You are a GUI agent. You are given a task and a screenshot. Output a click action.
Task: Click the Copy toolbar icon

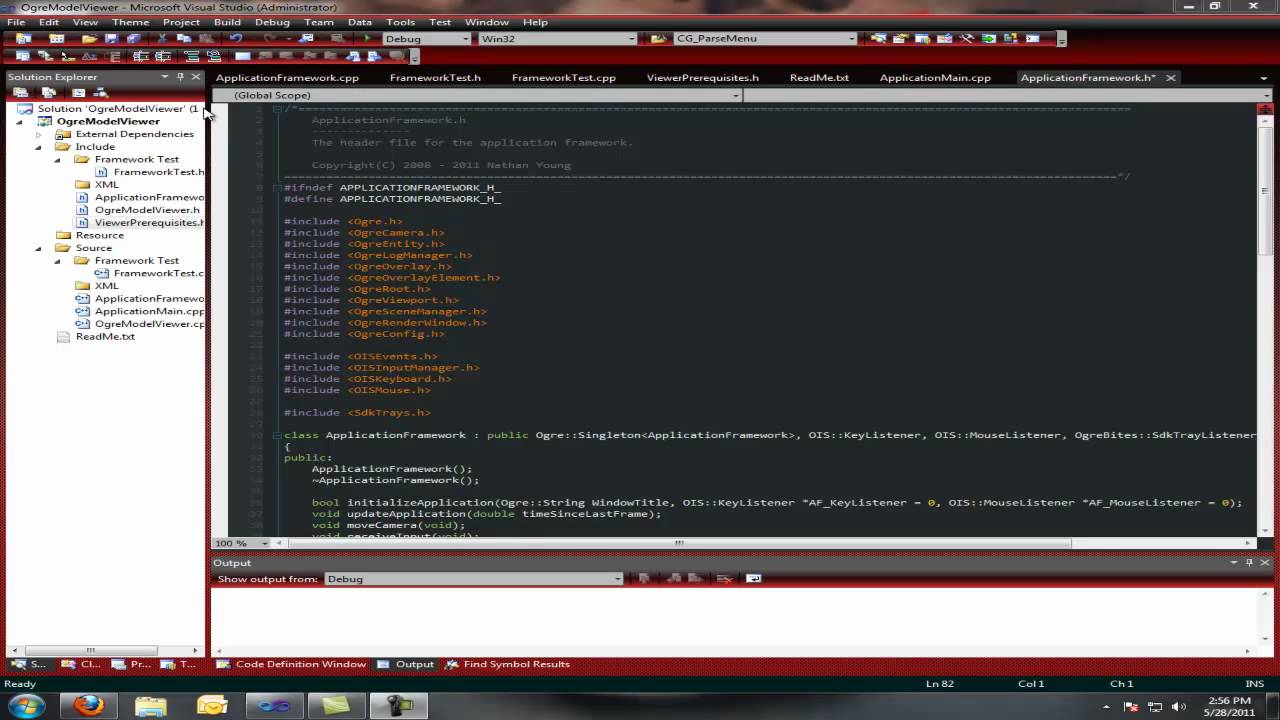coord(183,39)
